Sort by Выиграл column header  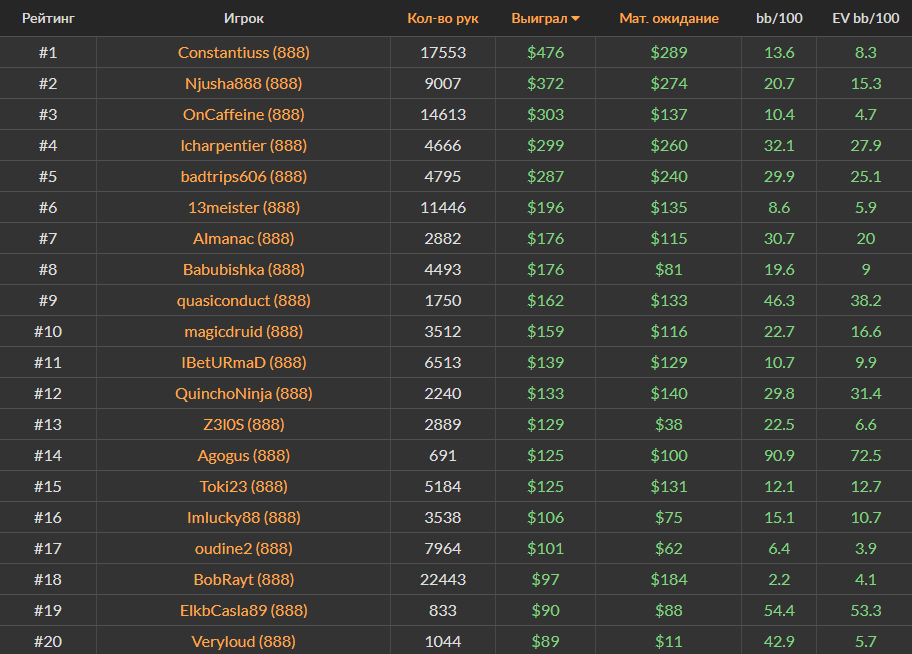[x=539, y=18]
